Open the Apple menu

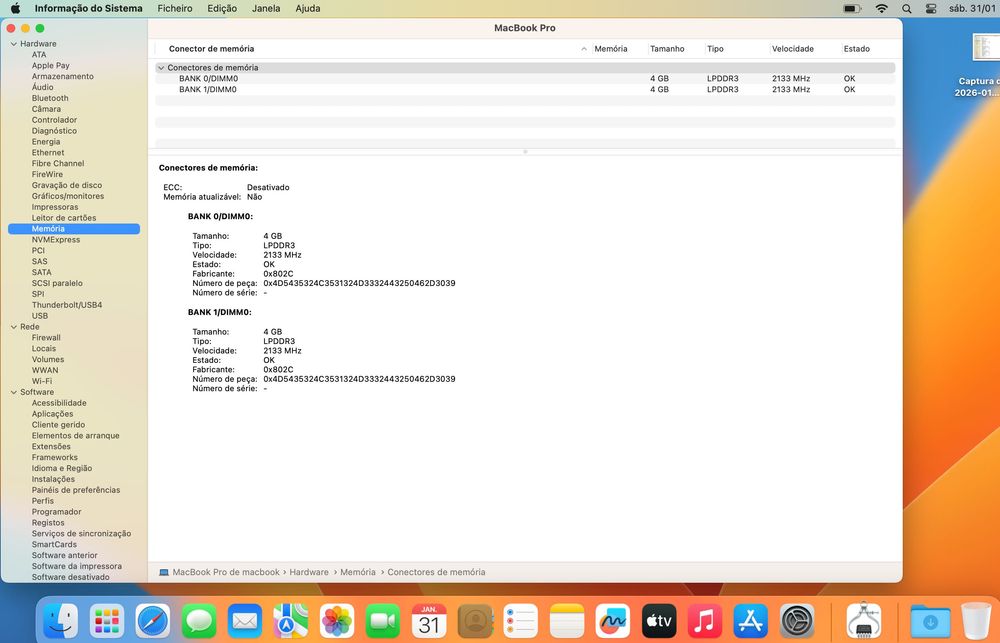pyautogui.click(x=15, y=8)
